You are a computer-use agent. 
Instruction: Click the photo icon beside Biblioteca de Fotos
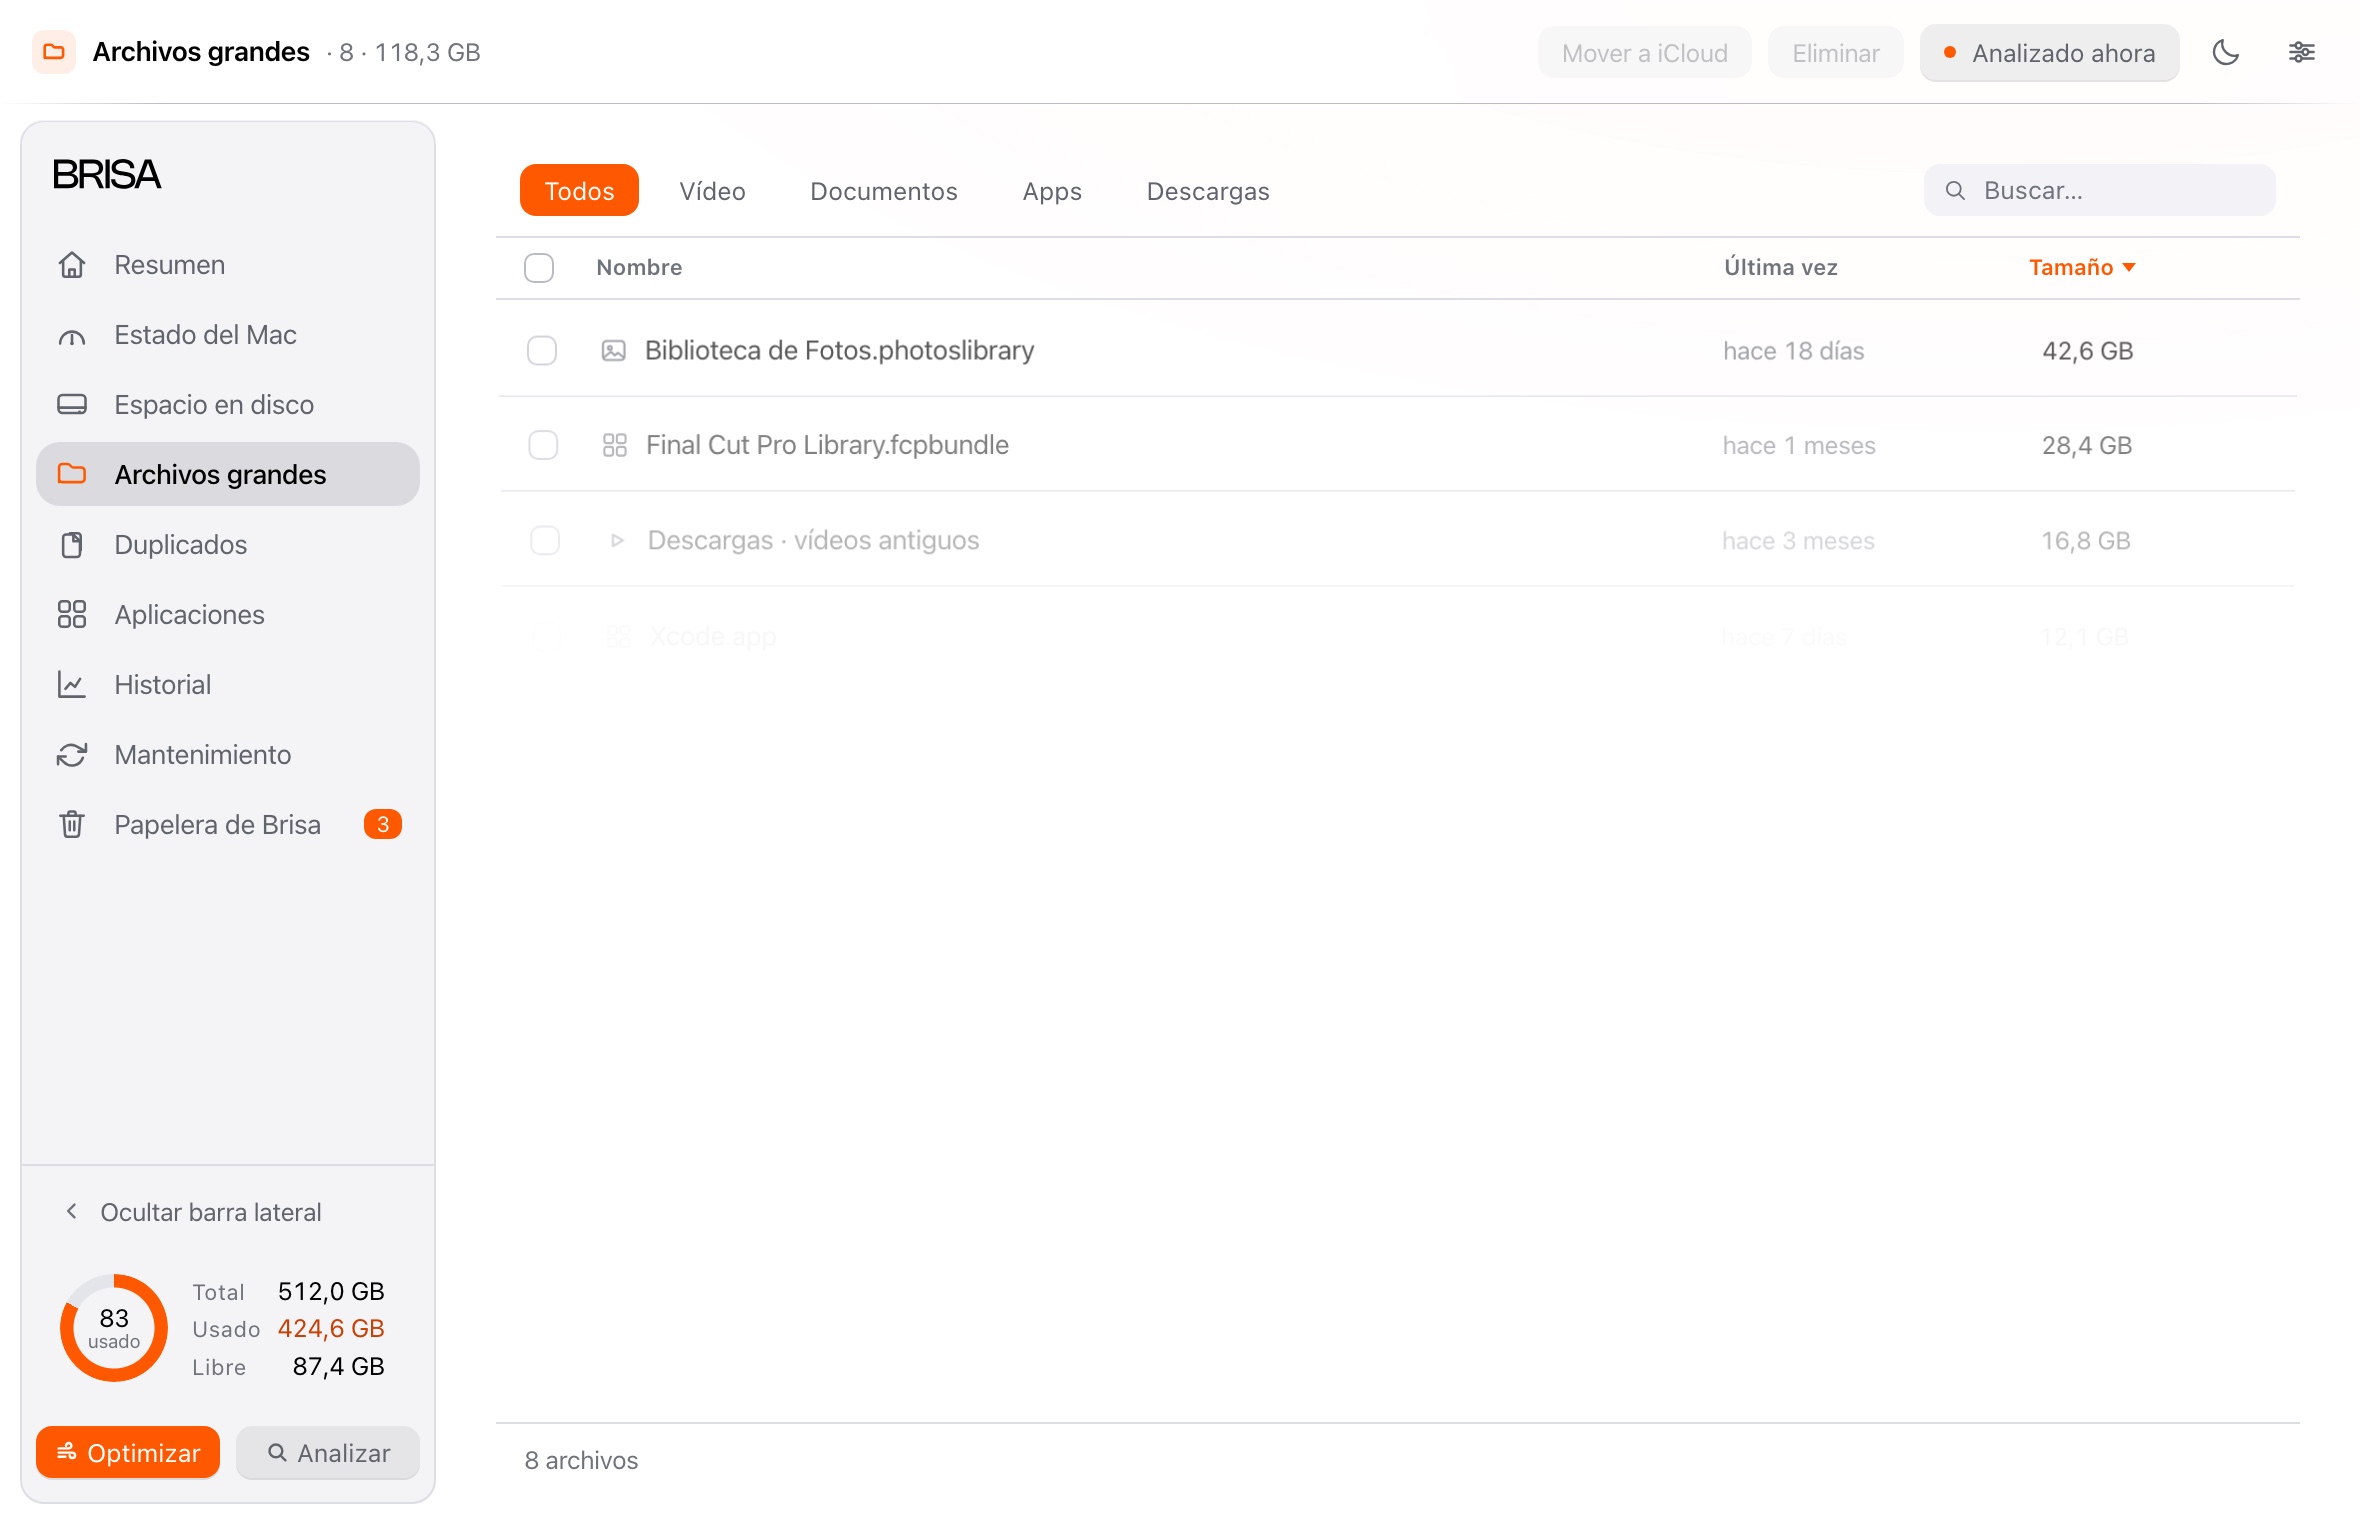pos(613,351)
